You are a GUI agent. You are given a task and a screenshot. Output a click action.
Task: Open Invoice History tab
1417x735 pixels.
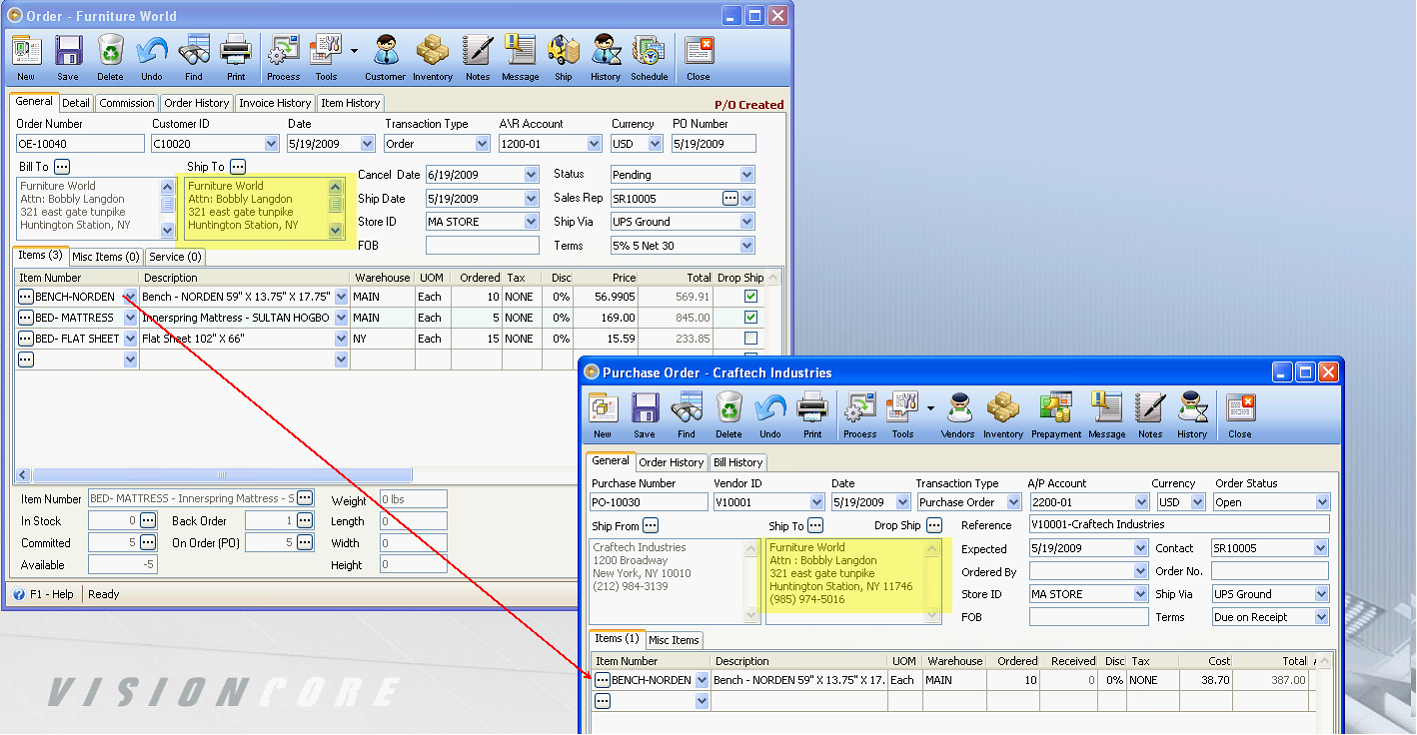(x=275, y=103)
